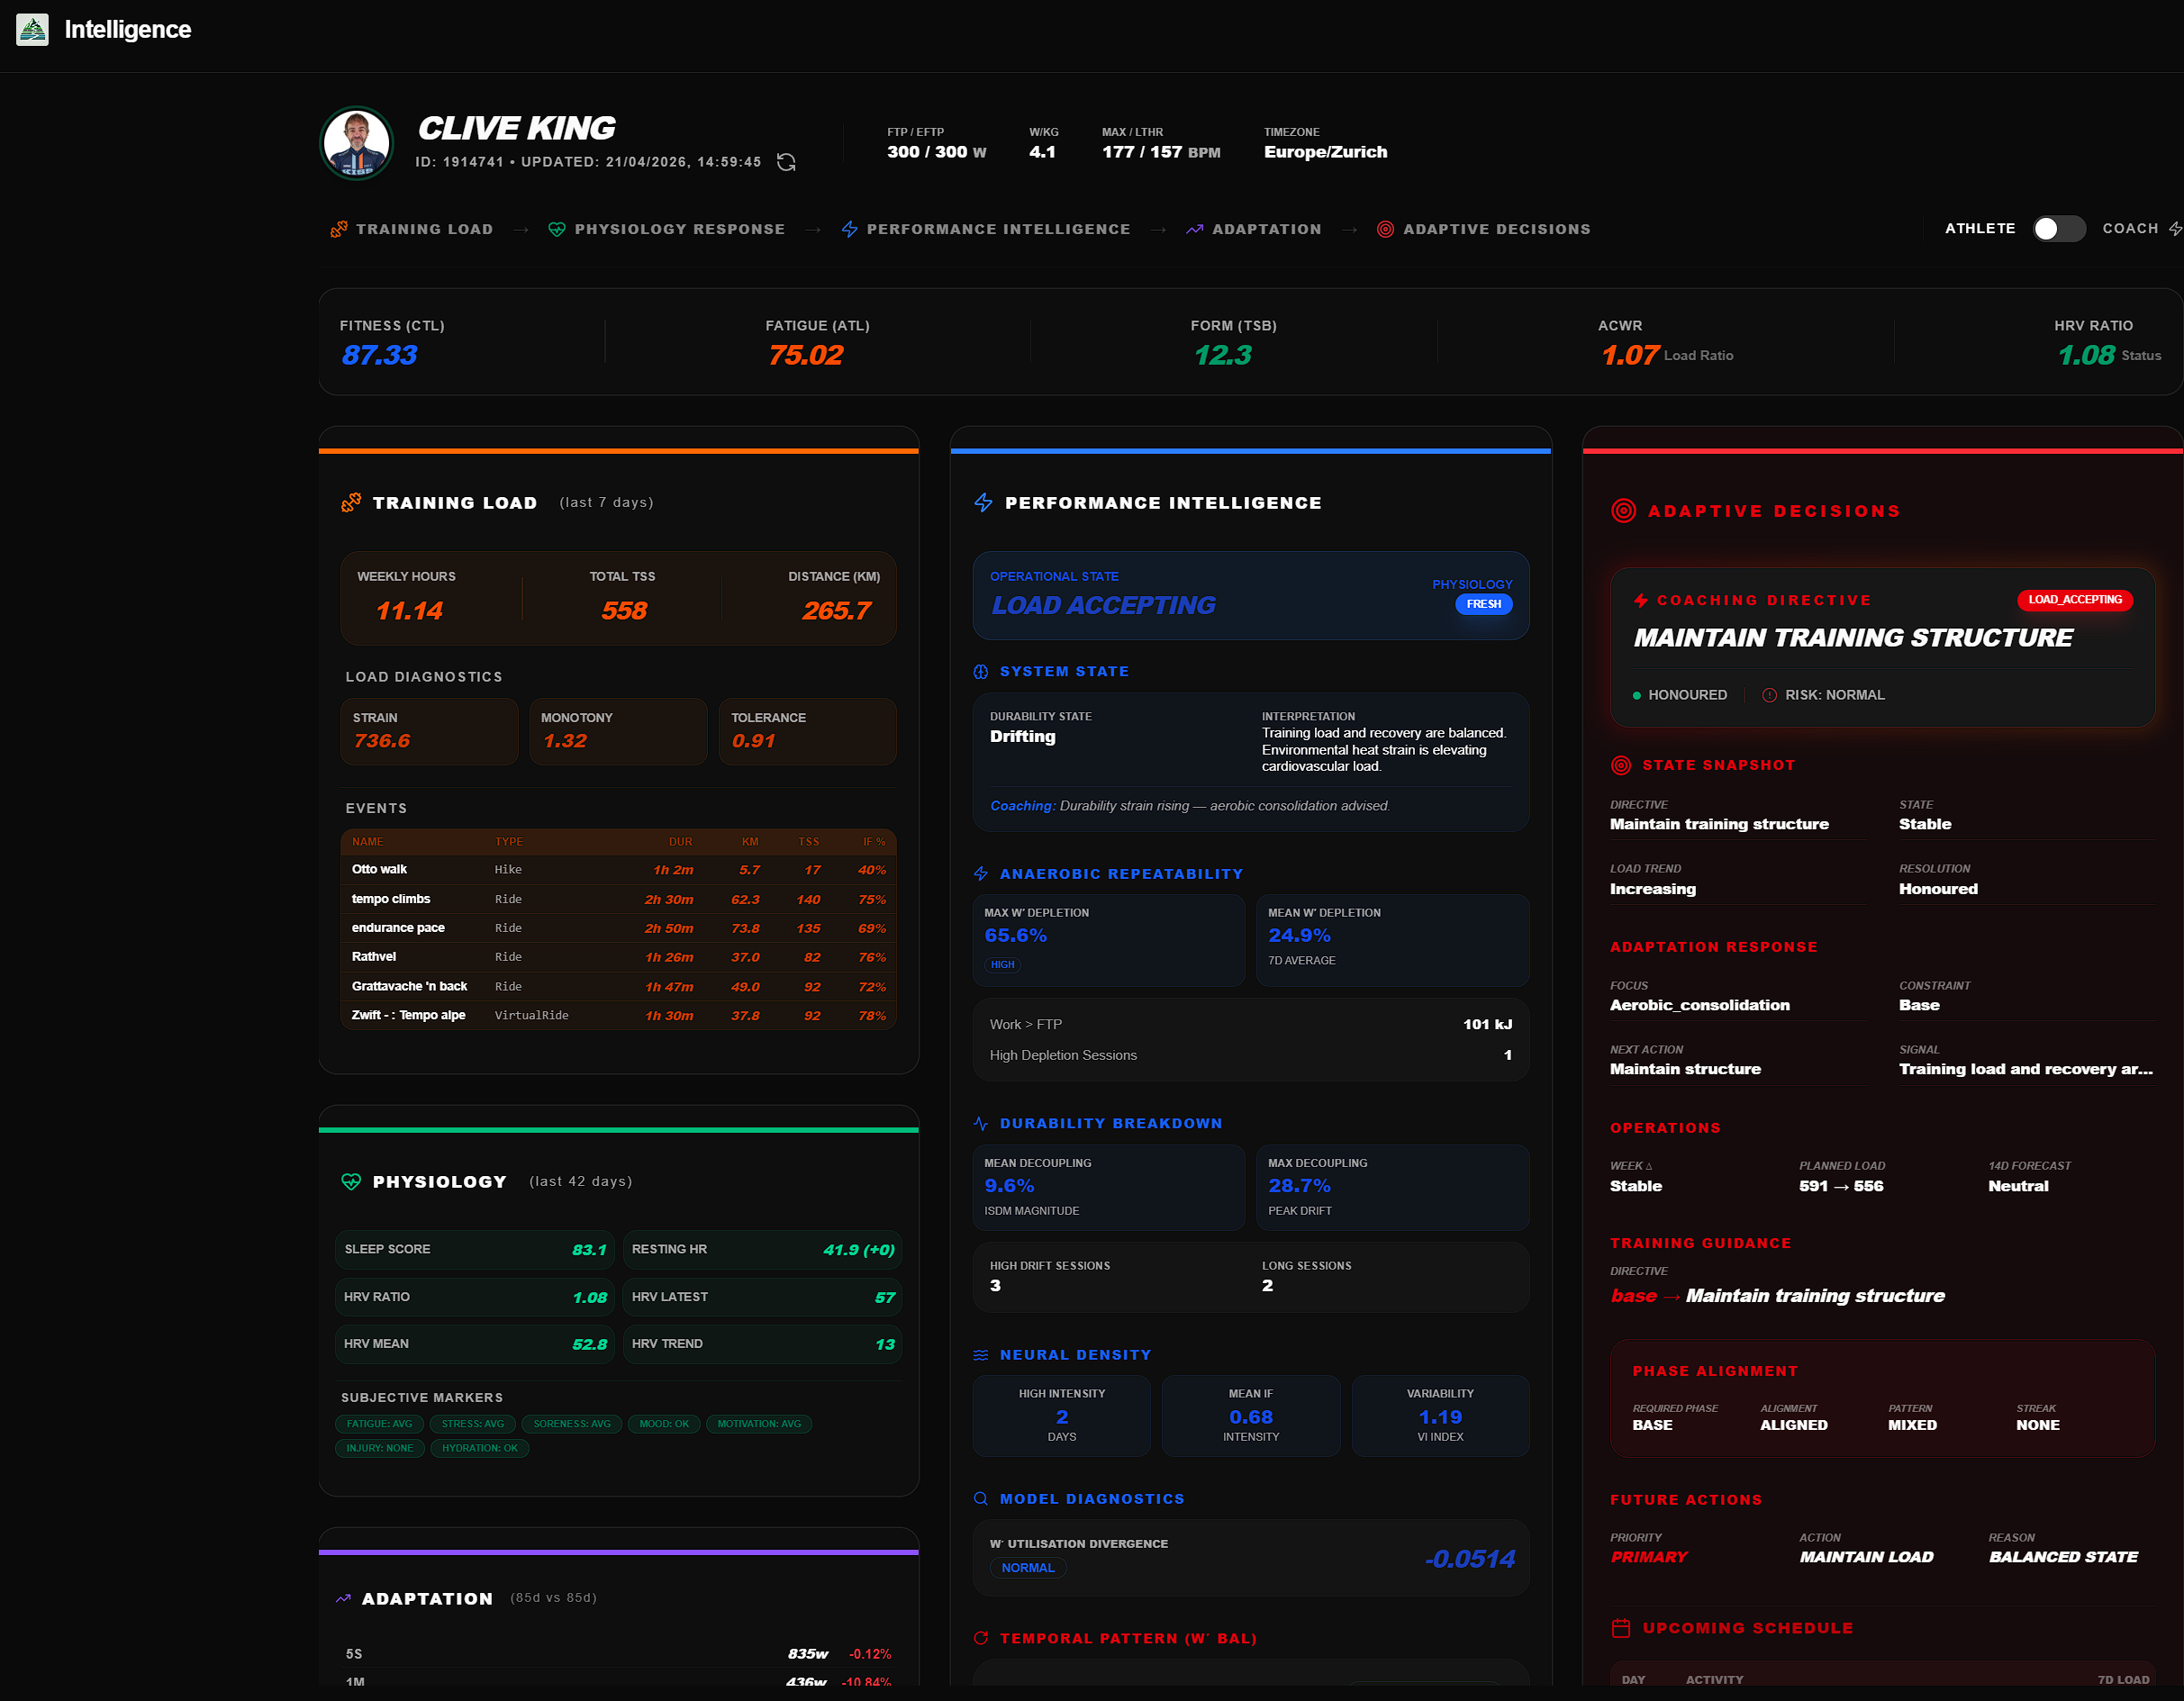This screenshot has height=1701, width=2184.
Task: Click the FRESH badge in the Physiology panel
Action: [x=1484, y=604]
